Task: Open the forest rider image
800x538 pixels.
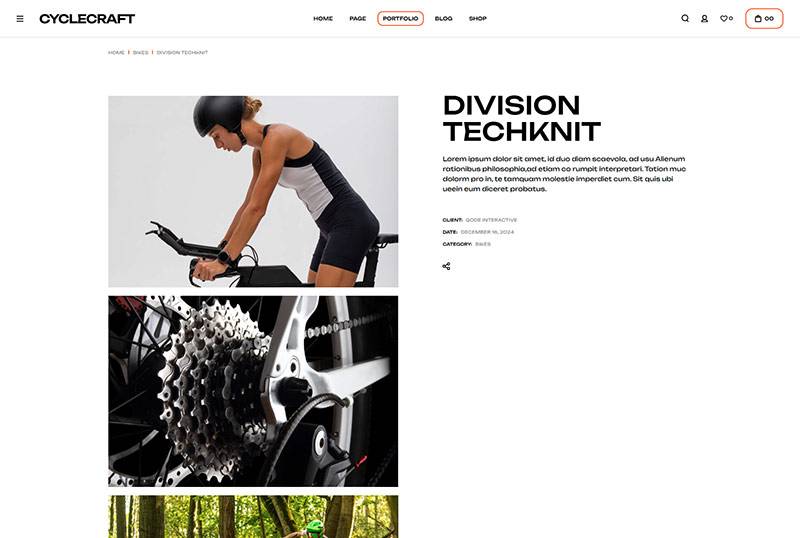Action: (x=253, y=517)
